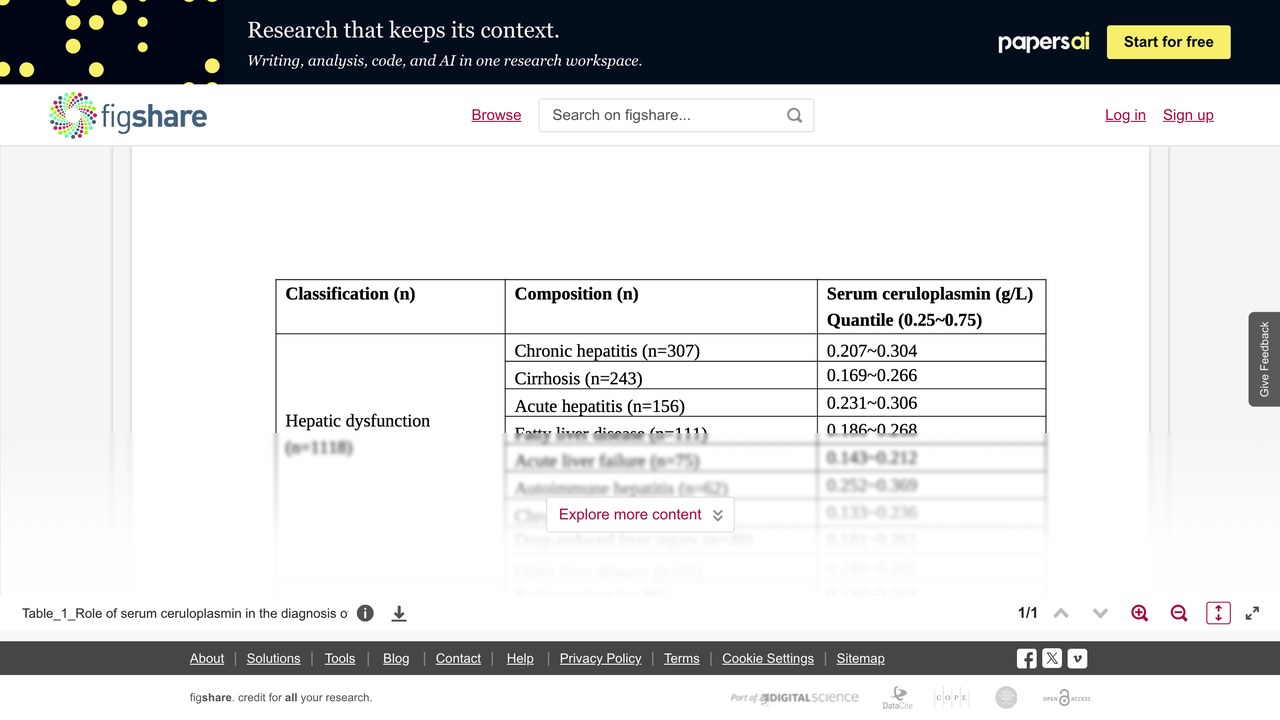Open Blog footer link
Screen dimensions: 1280x720
(396, 658)
